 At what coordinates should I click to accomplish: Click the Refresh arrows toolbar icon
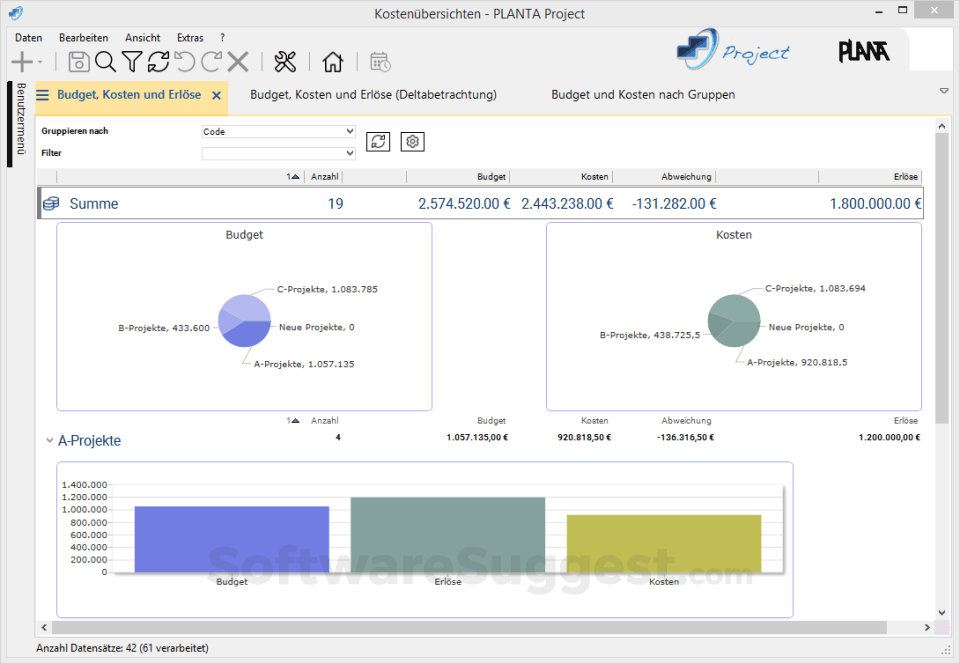tap(158, 62)
